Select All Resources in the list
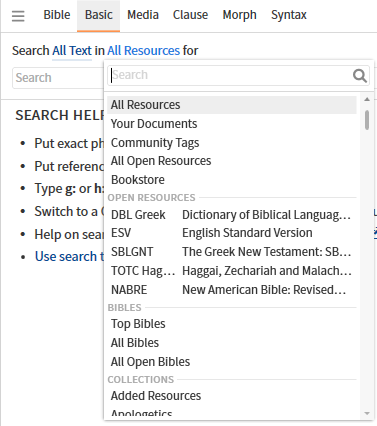Image resolution: width=377 pixels, height=426 pixels. pyautogui.click(x=232, y=105)
